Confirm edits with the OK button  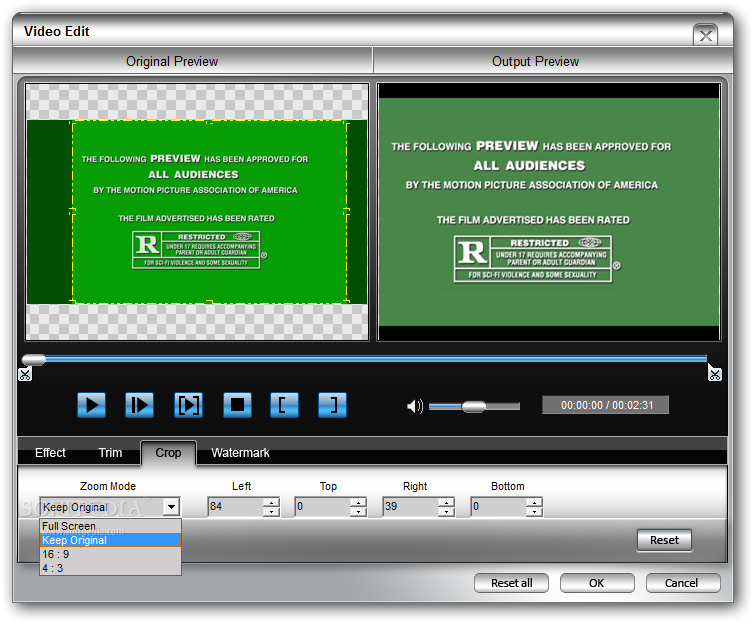[x=597, y=583]
